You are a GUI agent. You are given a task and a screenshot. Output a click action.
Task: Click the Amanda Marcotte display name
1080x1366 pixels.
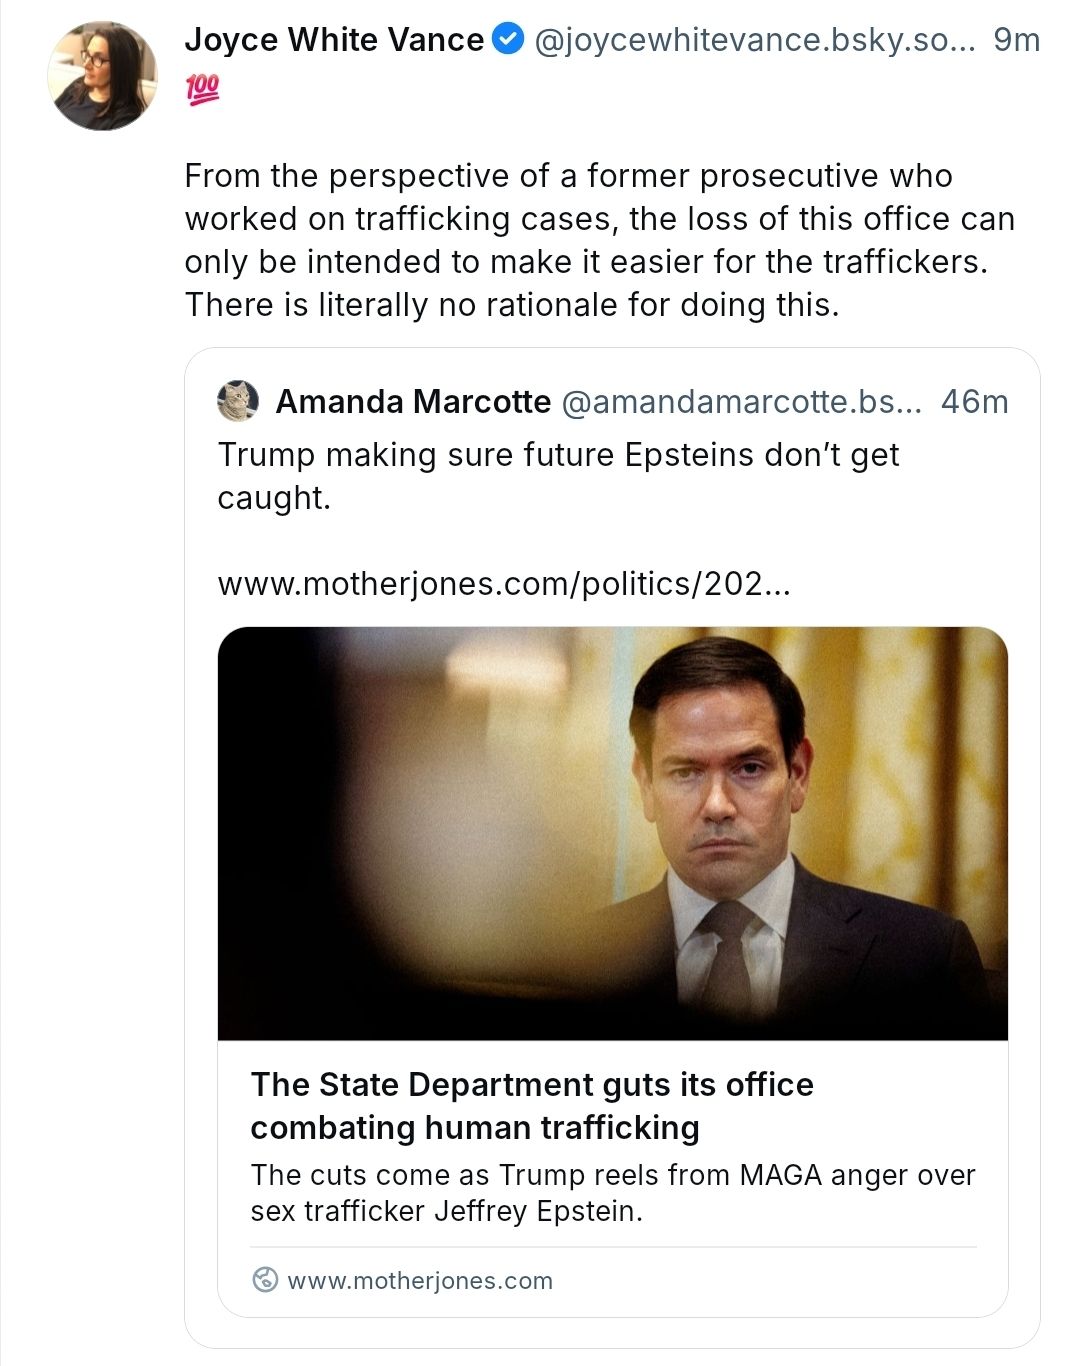pos(413,402)
